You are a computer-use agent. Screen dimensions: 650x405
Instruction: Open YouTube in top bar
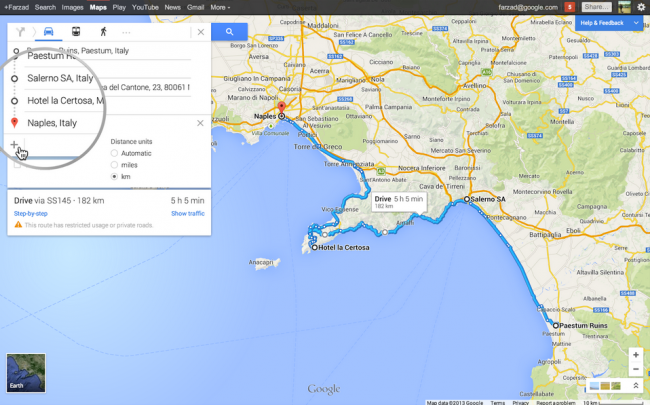point(145,7)
